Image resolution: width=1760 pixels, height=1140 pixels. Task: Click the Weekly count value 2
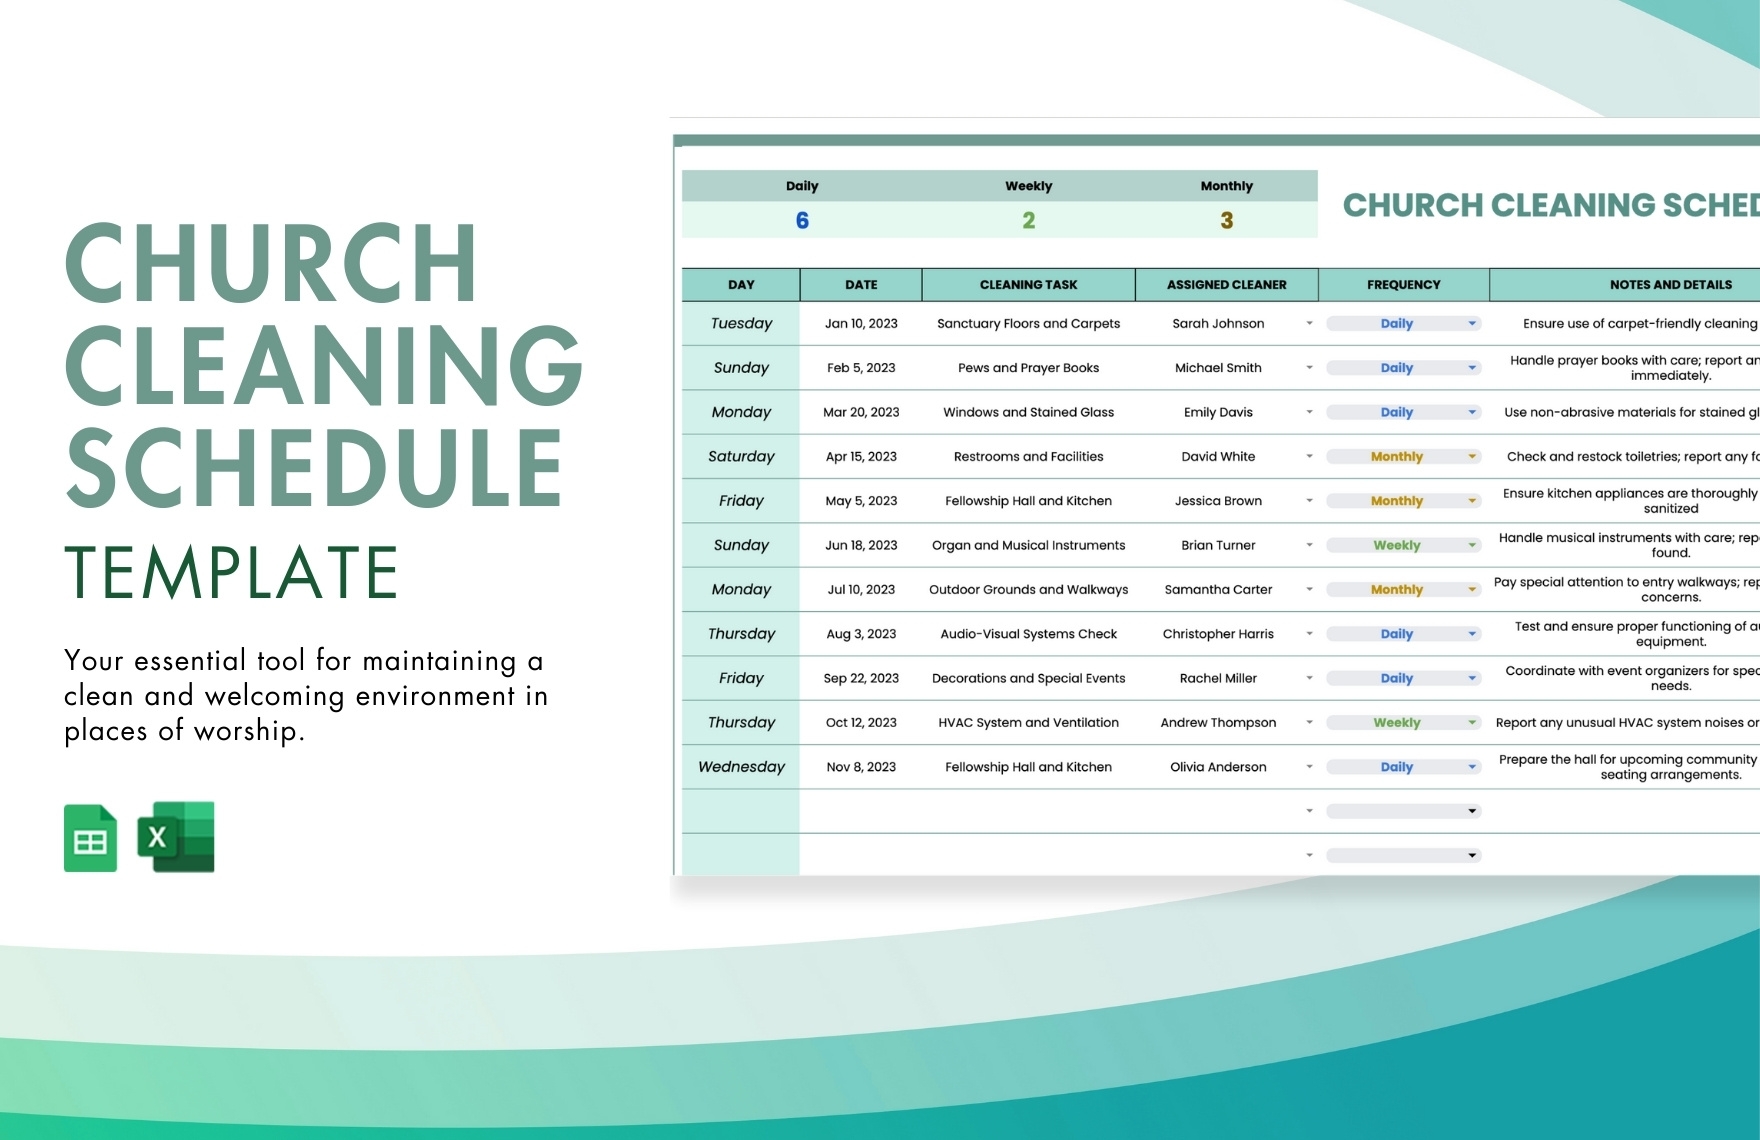pyautogui.click(x=1028, y=221)
